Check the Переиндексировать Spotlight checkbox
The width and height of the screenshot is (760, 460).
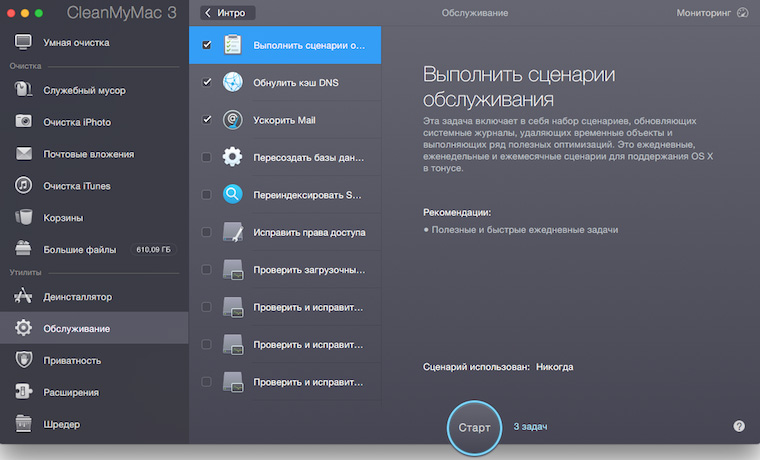[206, 195]
